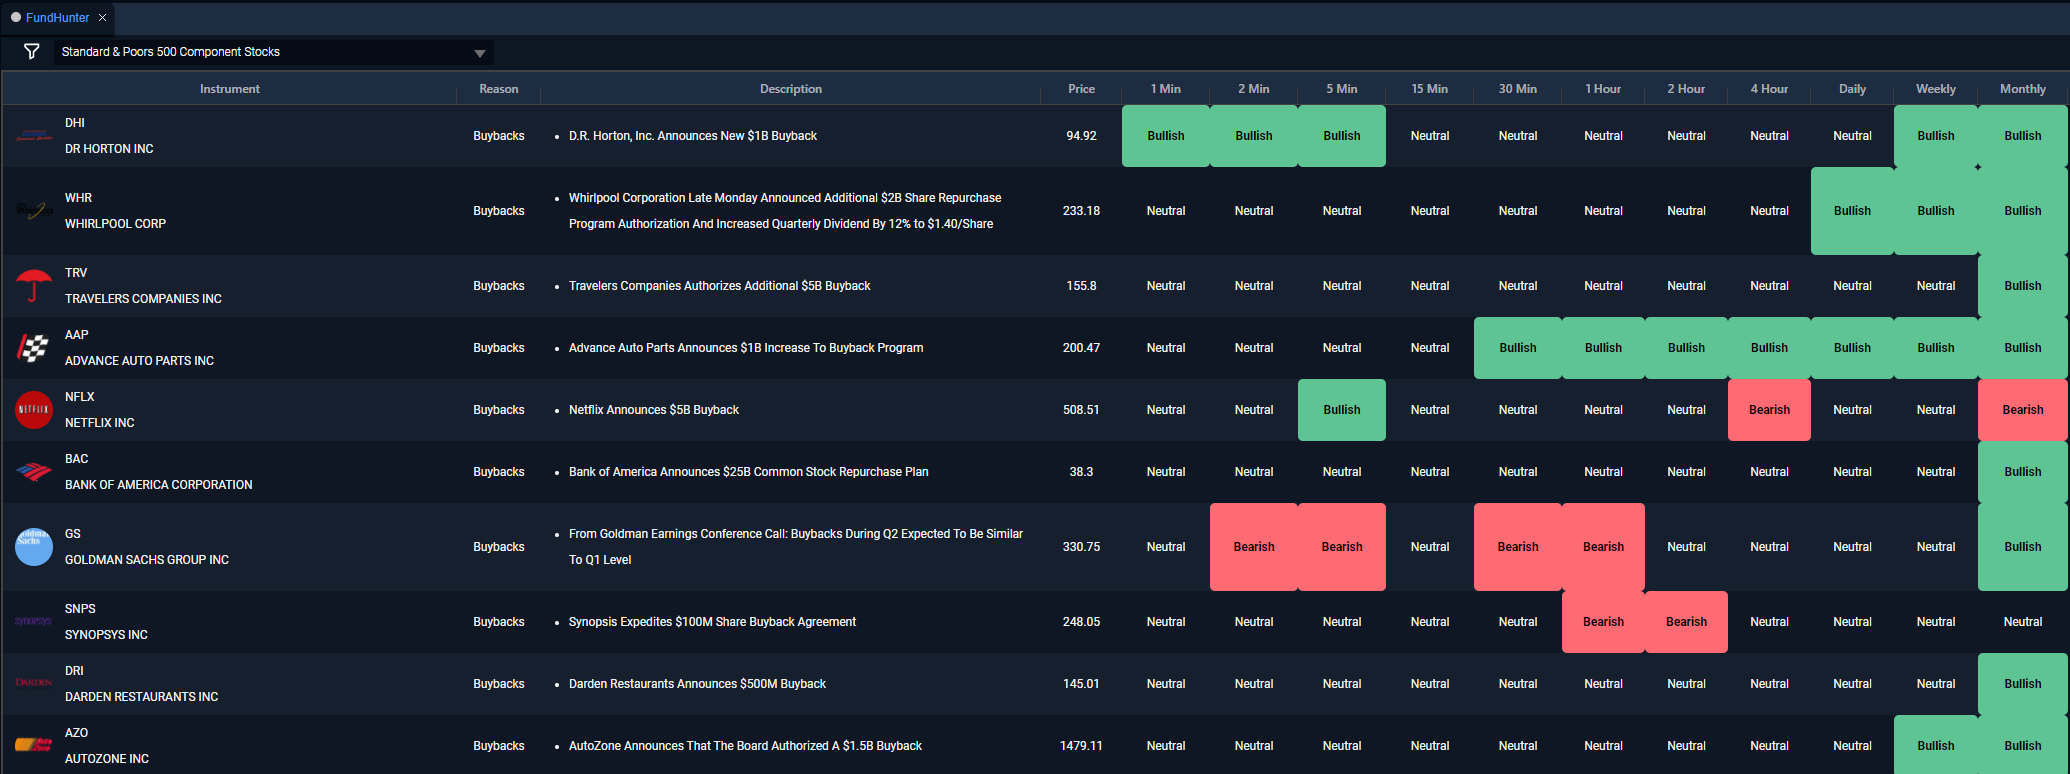Click Goldman Sachs 2 Min Bearish cell
The width and height of the screenshot is (2070, 774).
[1253, 547]
